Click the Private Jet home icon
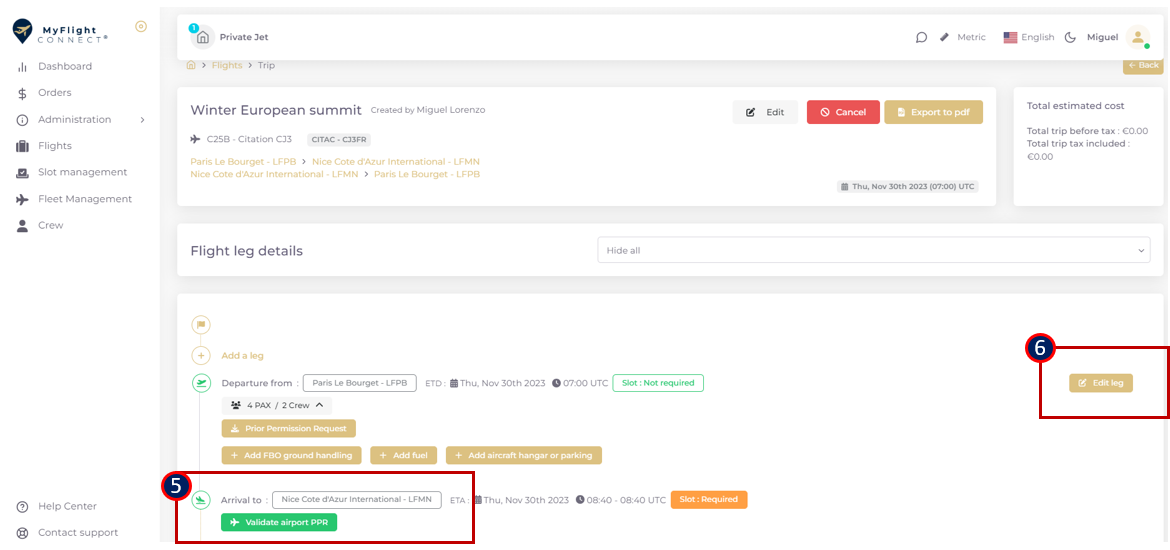Viewport: 1170px width, 550px height. [x=203, y=37]
